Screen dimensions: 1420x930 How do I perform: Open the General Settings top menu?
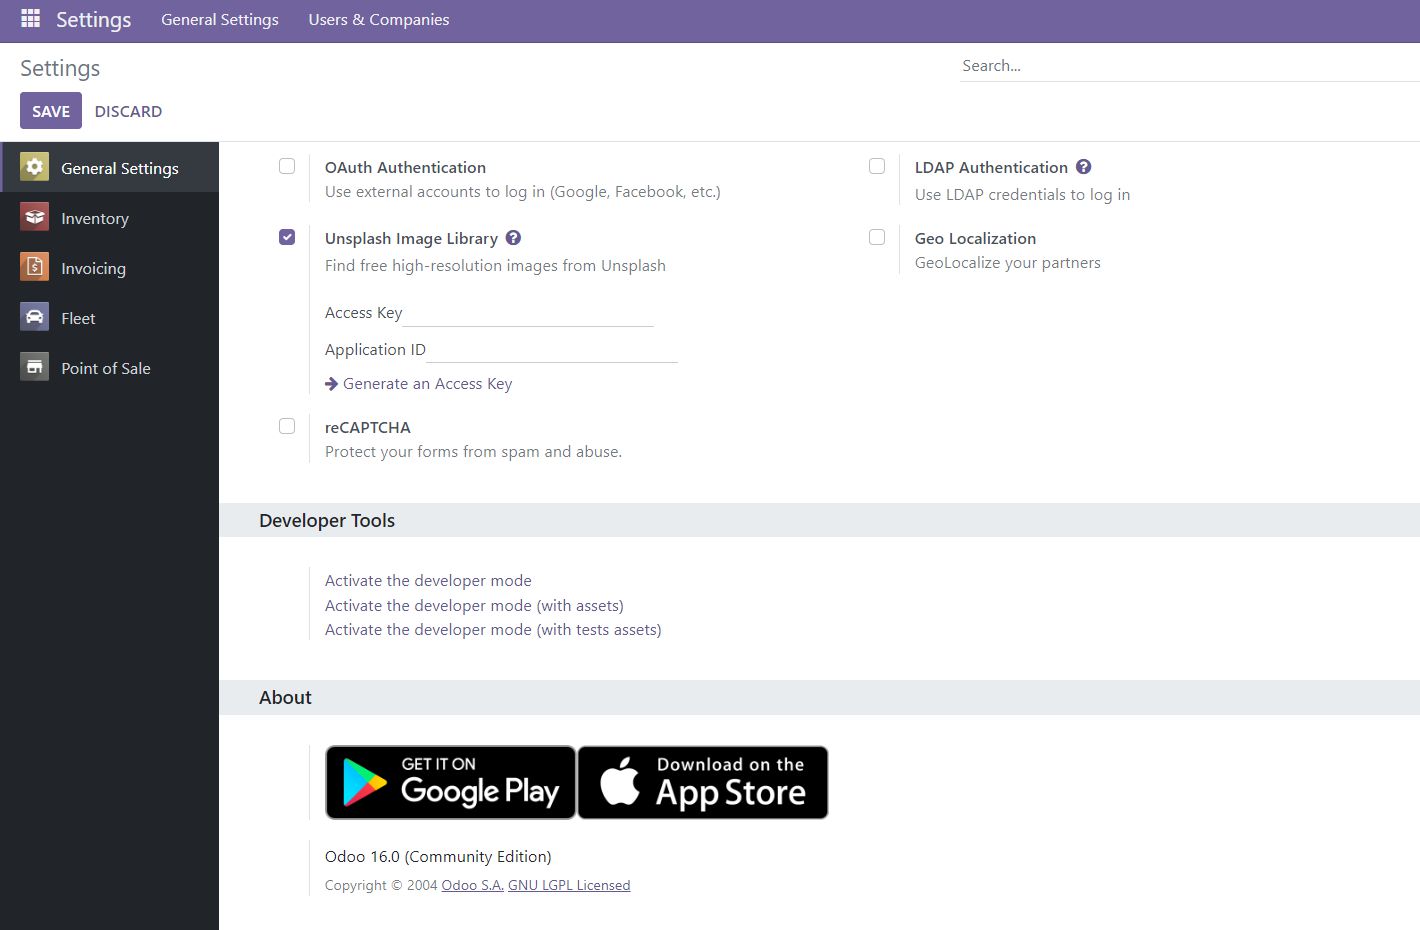pos(220,19)
